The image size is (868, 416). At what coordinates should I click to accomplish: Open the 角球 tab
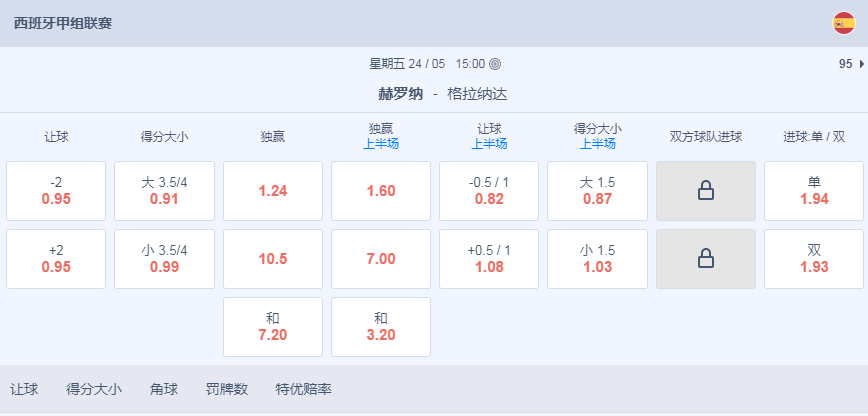tap(163, 389)
